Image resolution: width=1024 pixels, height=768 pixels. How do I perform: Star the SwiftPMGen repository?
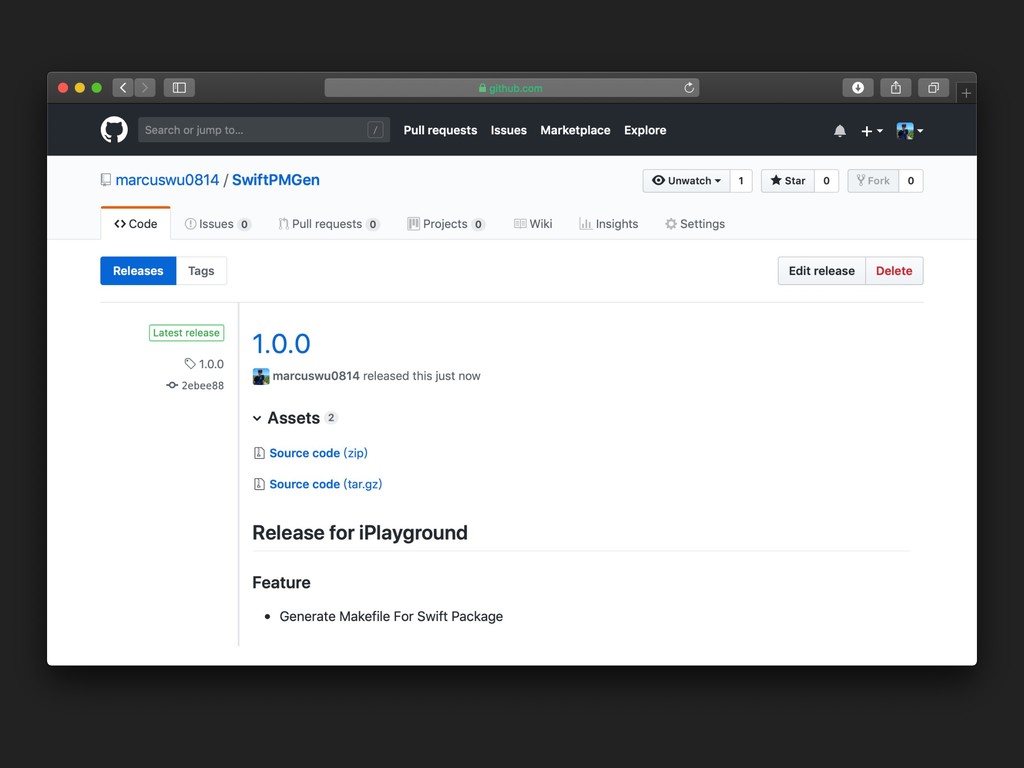788,181
